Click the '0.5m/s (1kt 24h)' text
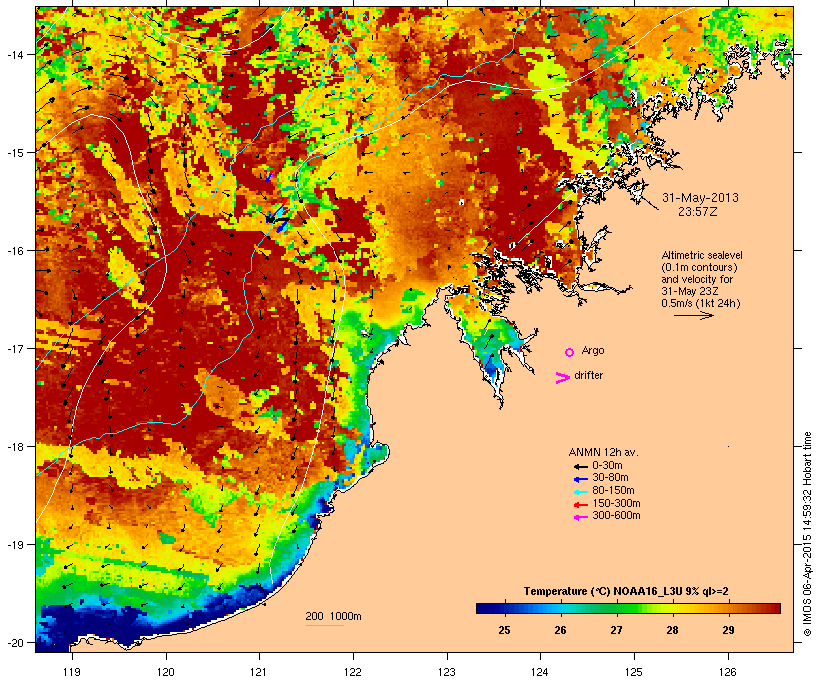Viewport: 820px width, 680px height. pos(701,303)
